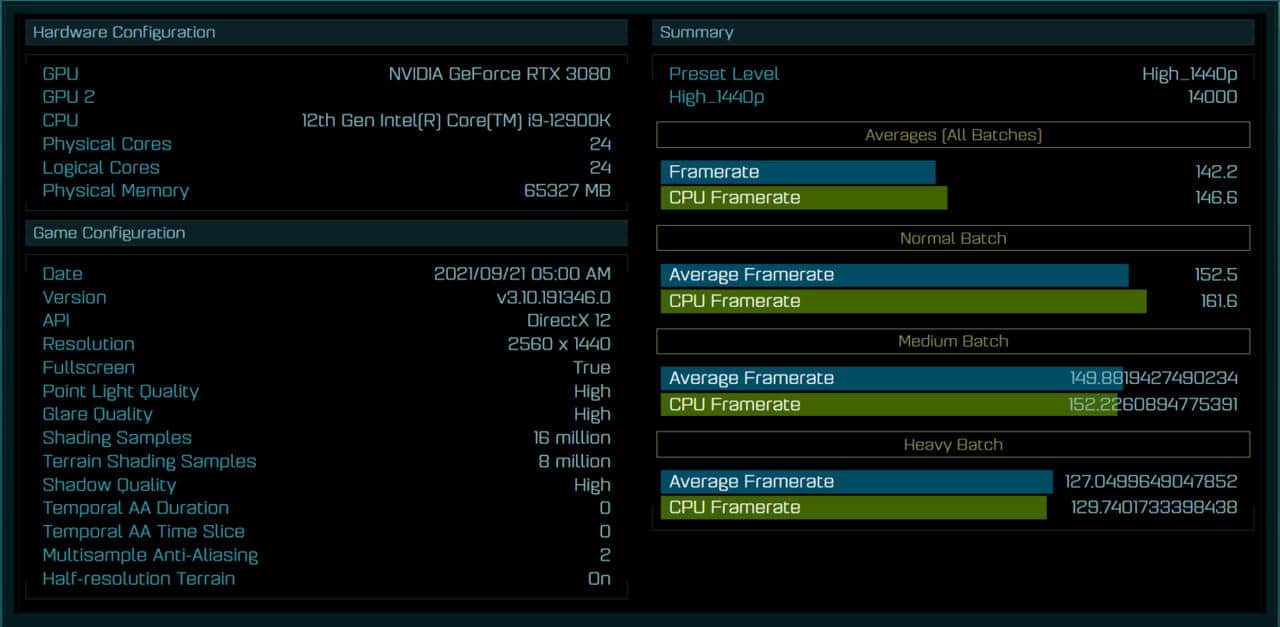
Task: Select the Game Configuration panel header
Action: coord(326,233)
